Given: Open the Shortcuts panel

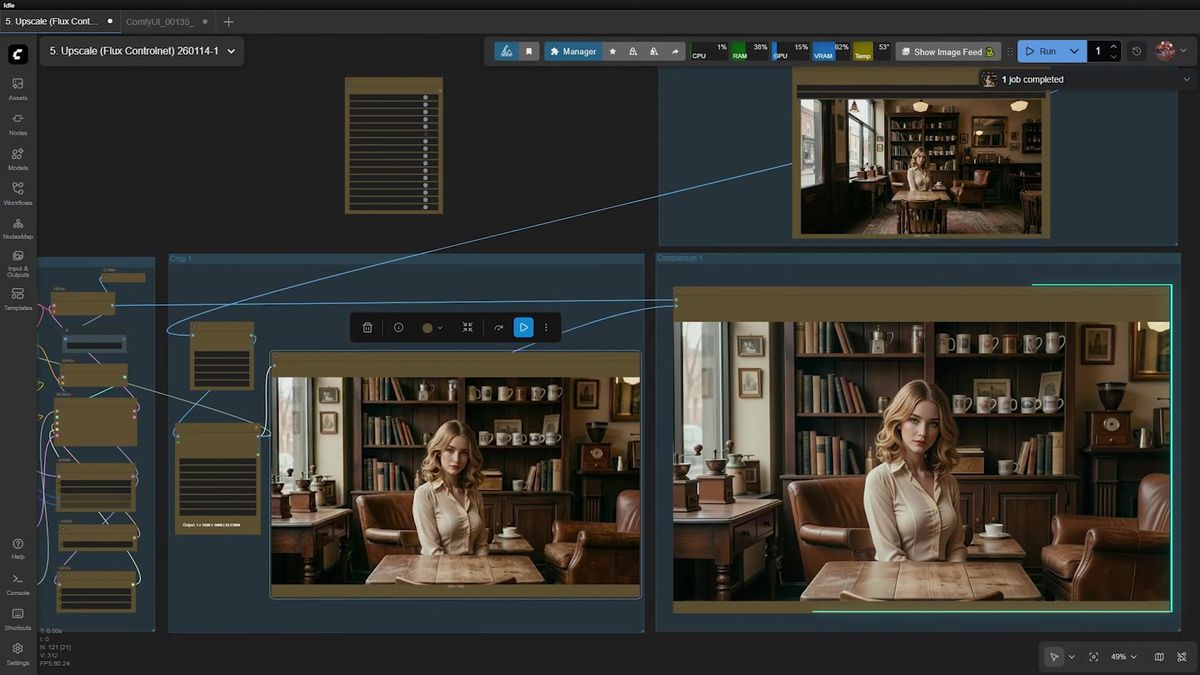Looking at the screenshot, I should (18, 618).
